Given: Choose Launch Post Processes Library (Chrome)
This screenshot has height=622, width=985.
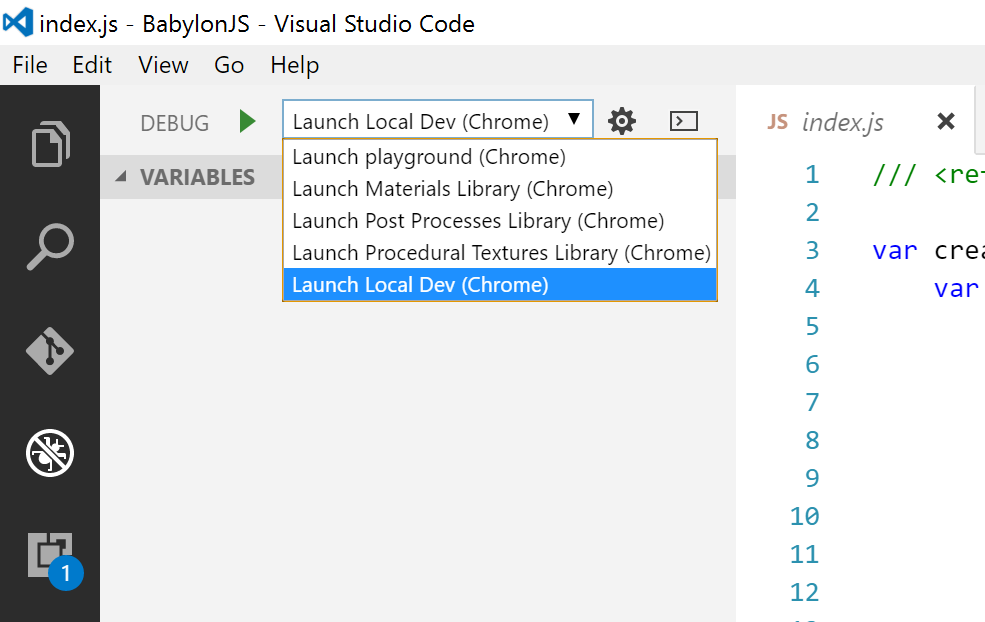Looking at the screenshot, I should pyautogui.click(x=499, y=221).
